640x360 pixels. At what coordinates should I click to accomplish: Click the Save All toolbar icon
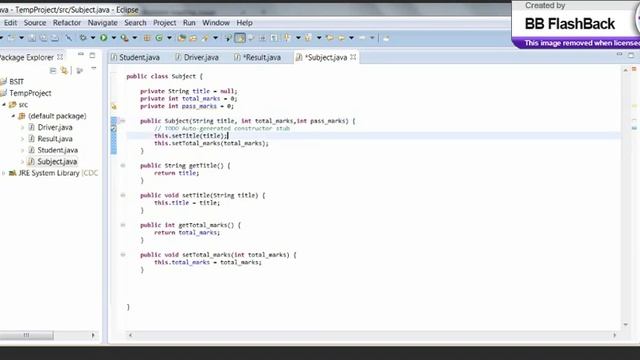43,38
